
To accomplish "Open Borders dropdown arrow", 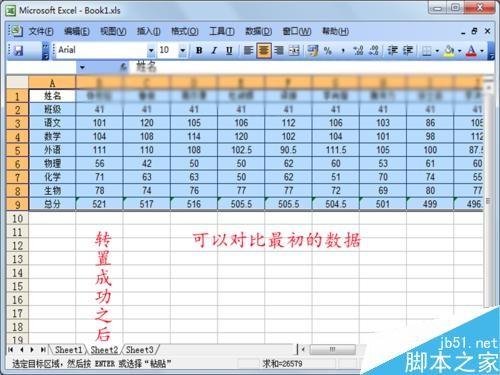I will (x=437, y=51).
